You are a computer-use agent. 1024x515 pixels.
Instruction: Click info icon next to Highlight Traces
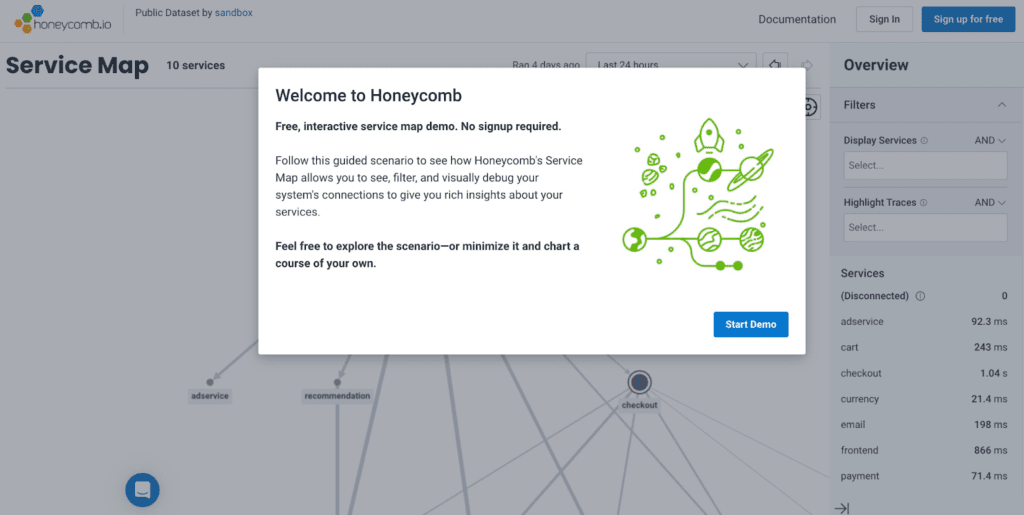click(x=924, y=203)
